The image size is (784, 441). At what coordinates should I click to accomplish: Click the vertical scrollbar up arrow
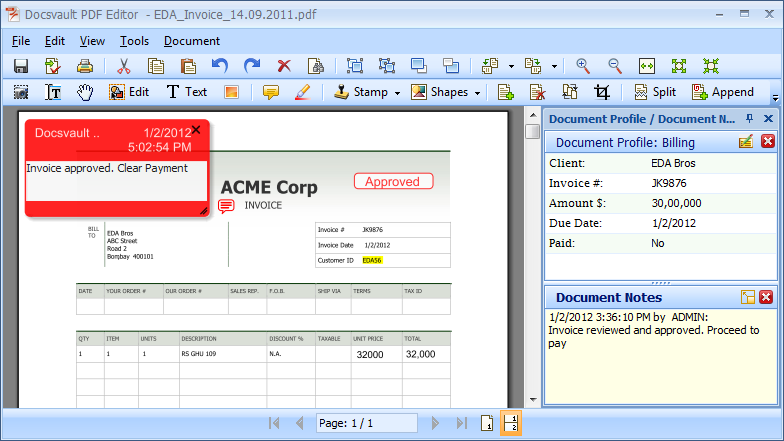pyautogui.click(x=533, y=116)
